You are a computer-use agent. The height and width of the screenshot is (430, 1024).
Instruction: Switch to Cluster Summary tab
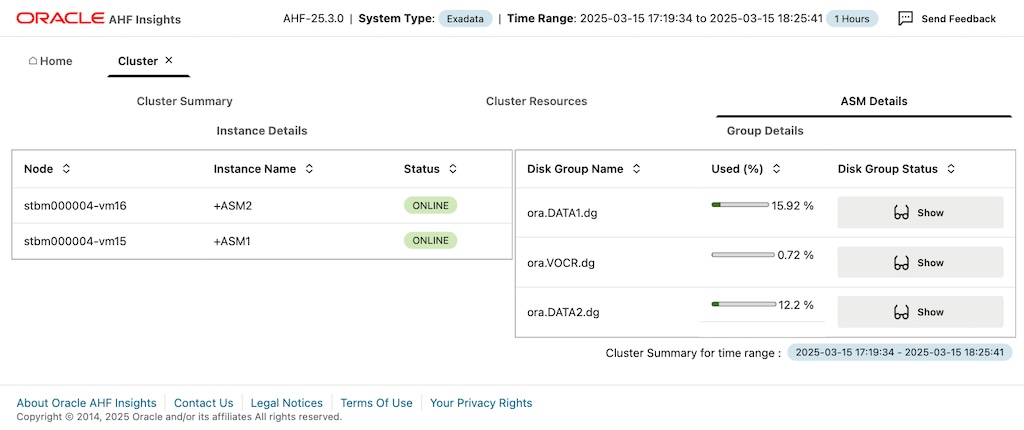[184, 101]
